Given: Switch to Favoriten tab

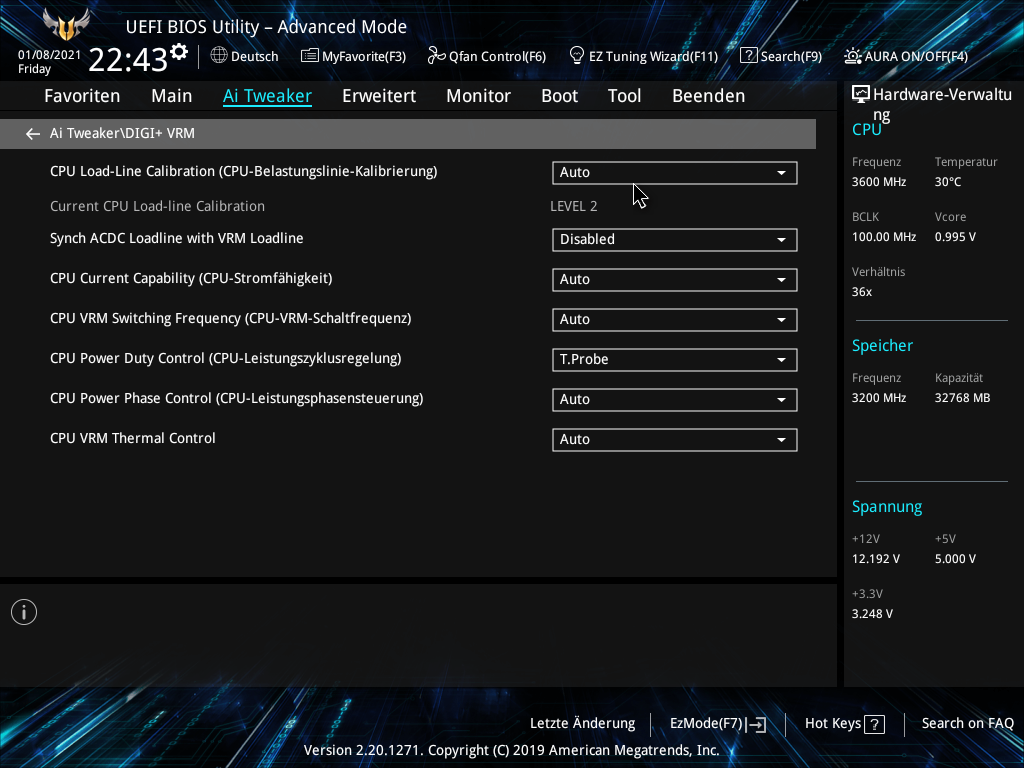Looking at the screenshot, I should pyautogui.click(x=82, y=96).
